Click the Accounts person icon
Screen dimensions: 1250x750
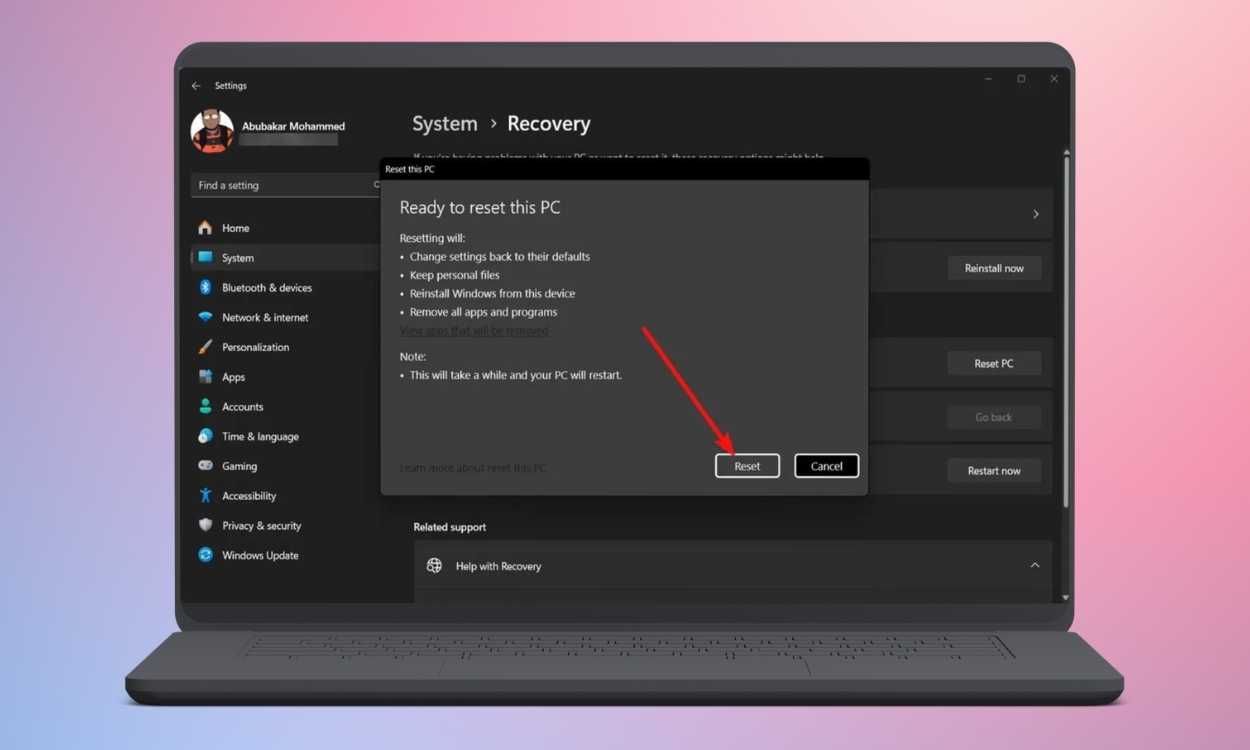click(205, 407)
